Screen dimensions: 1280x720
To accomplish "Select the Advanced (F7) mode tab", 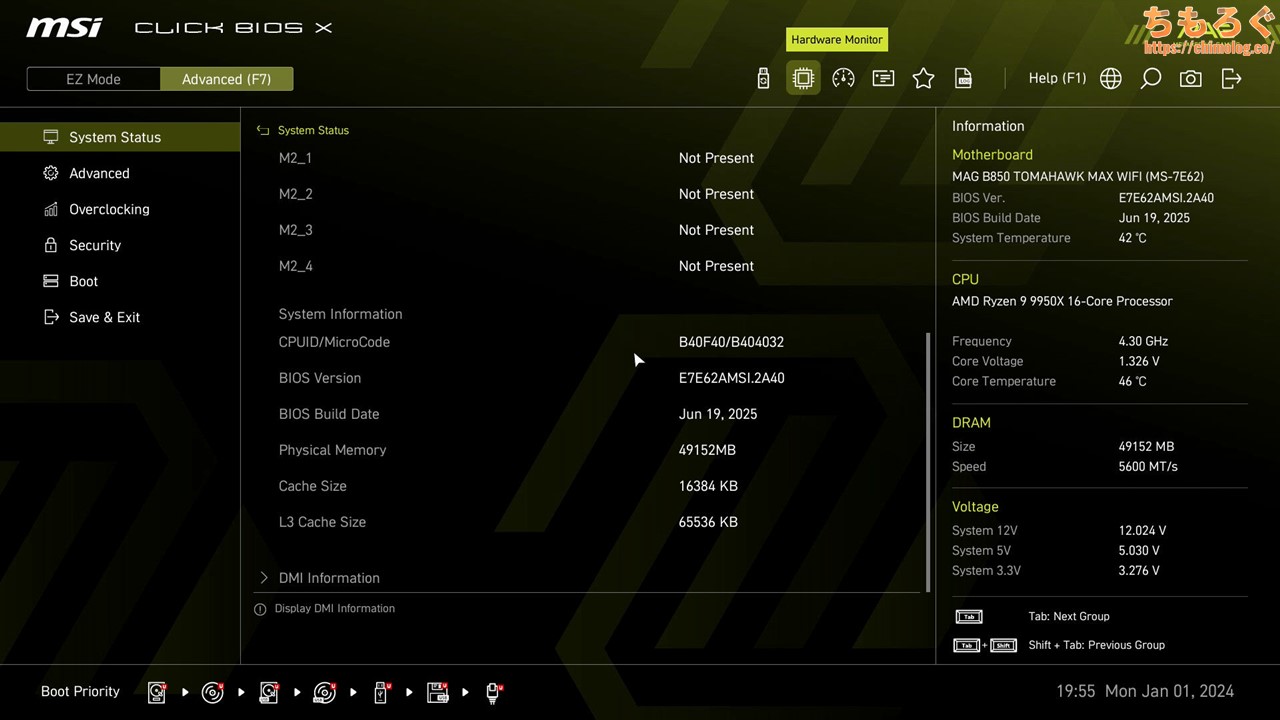I will pos(226,79).
